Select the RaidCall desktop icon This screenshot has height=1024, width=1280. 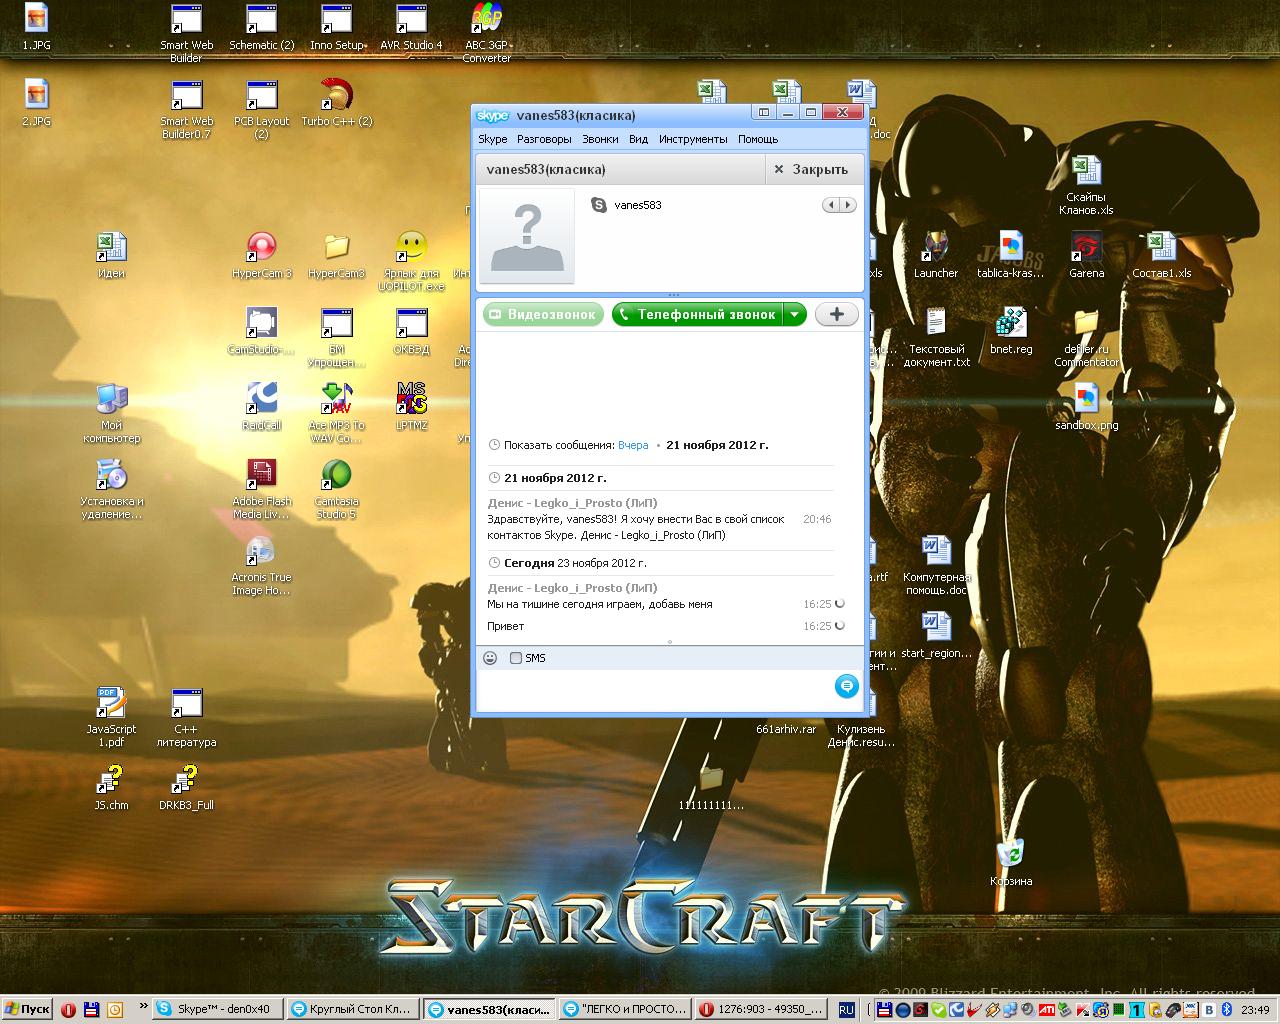point(262,408)
